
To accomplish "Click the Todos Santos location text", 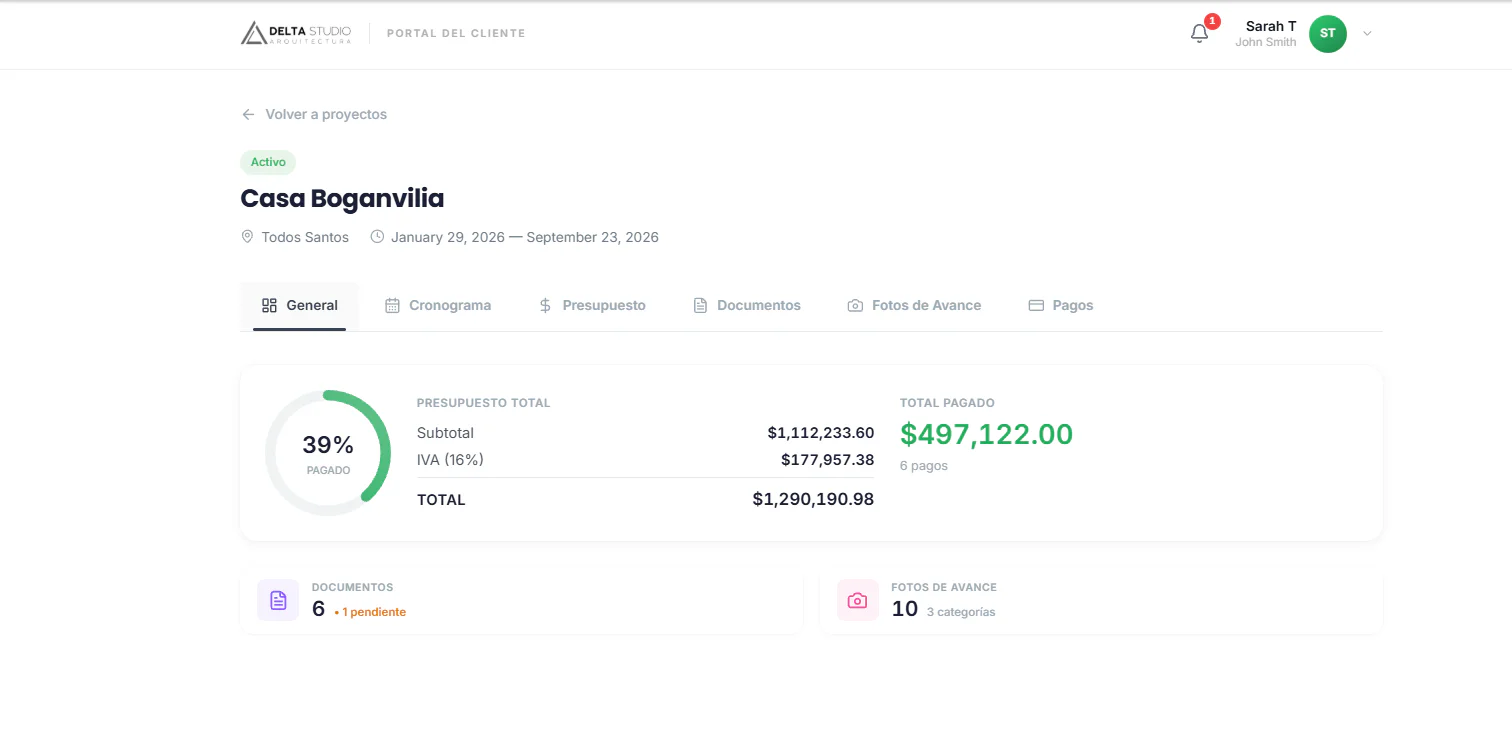I will click(305, 237).
